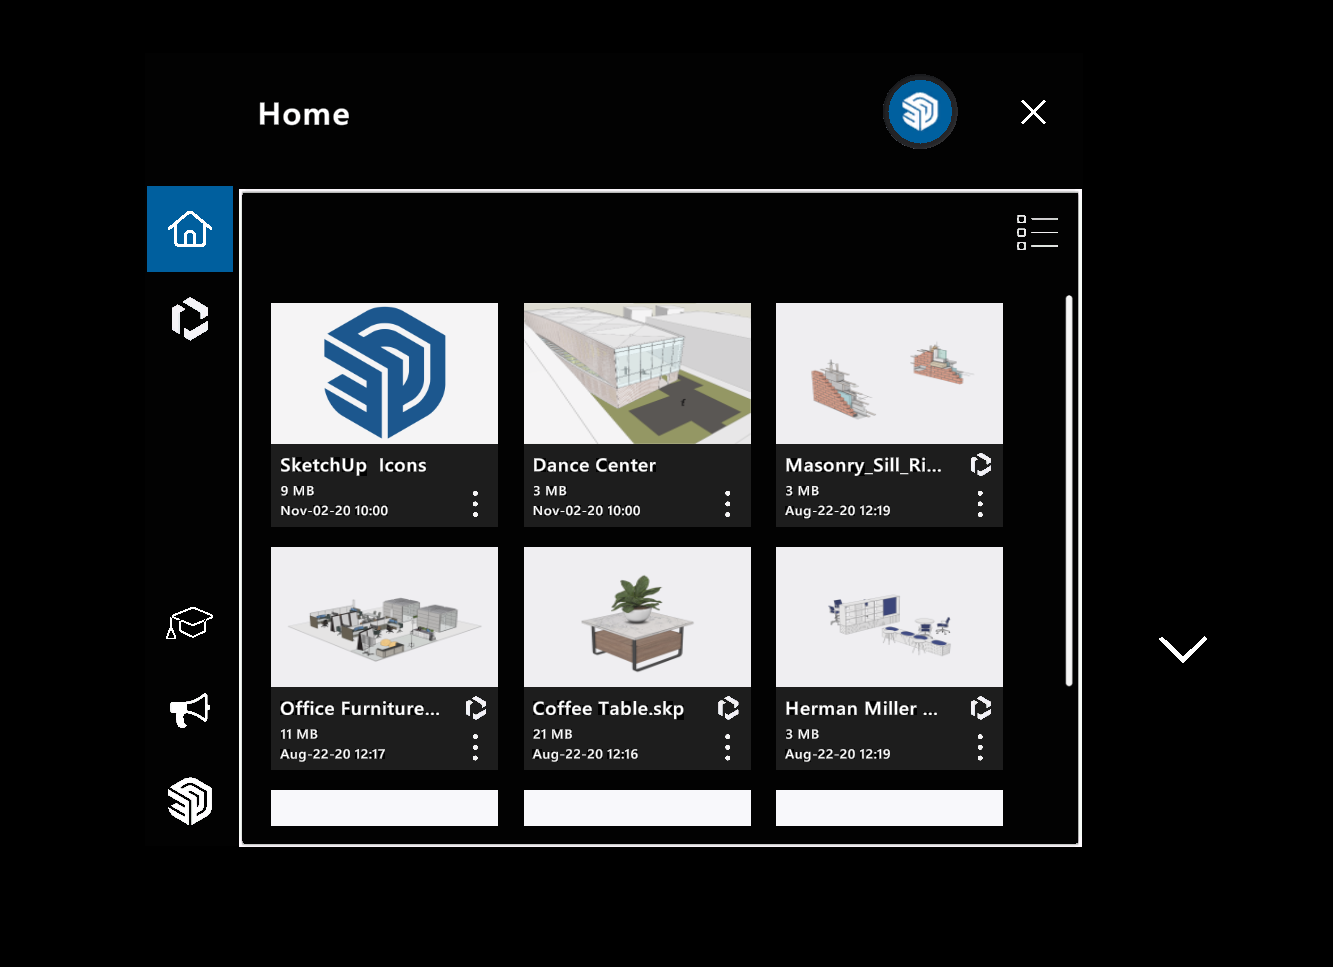Open the Dance Center model thumbnail
Viewport: 1333px width, 967px height.
pyautogui.click(x=637, y=373)
